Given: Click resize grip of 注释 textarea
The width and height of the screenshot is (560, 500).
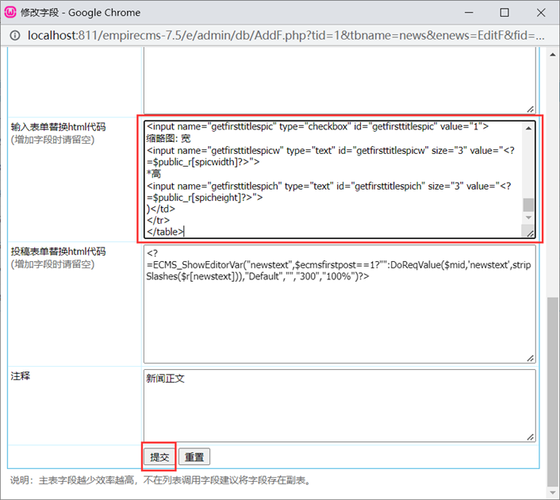Looking at the screenshot, I should click(x=530, y=437).
